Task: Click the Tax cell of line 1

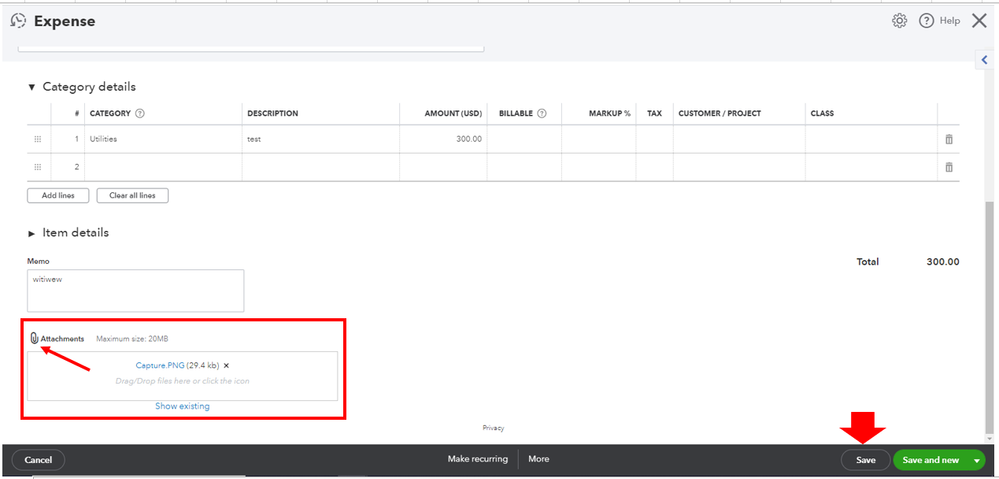Action: click(654, 139)
